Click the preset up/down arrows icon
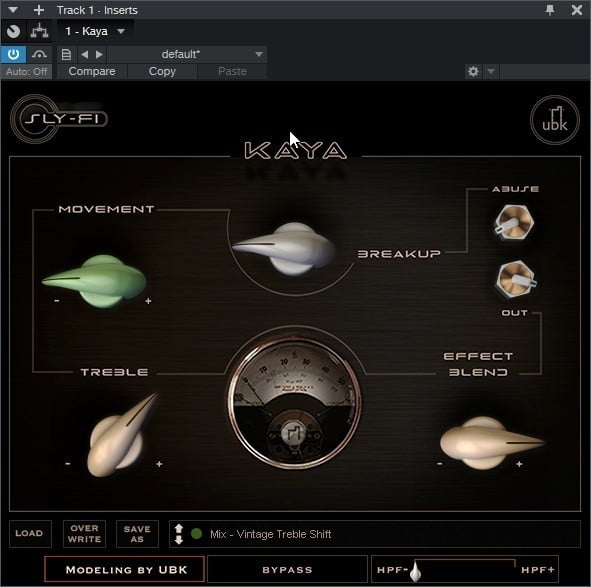This screenshot has width=591, height=587. [x=179, y=534]
